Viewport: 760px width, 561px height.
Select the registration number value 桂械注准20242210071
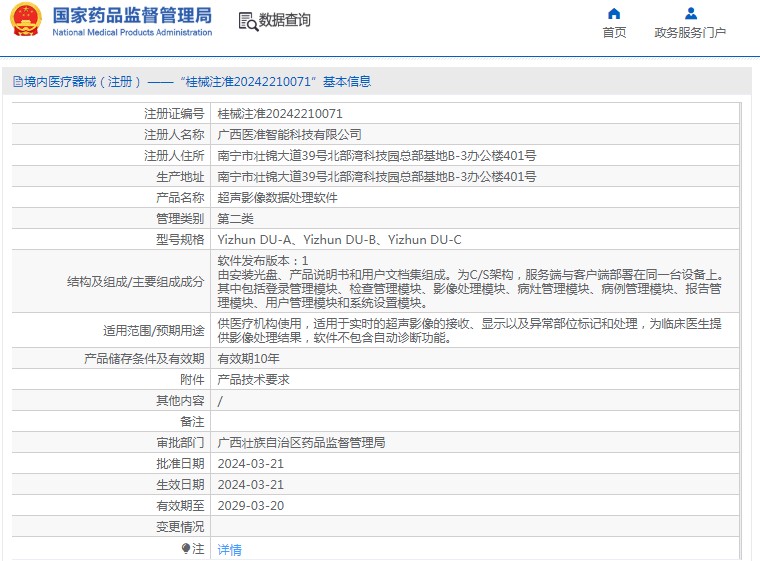point(280,113)
